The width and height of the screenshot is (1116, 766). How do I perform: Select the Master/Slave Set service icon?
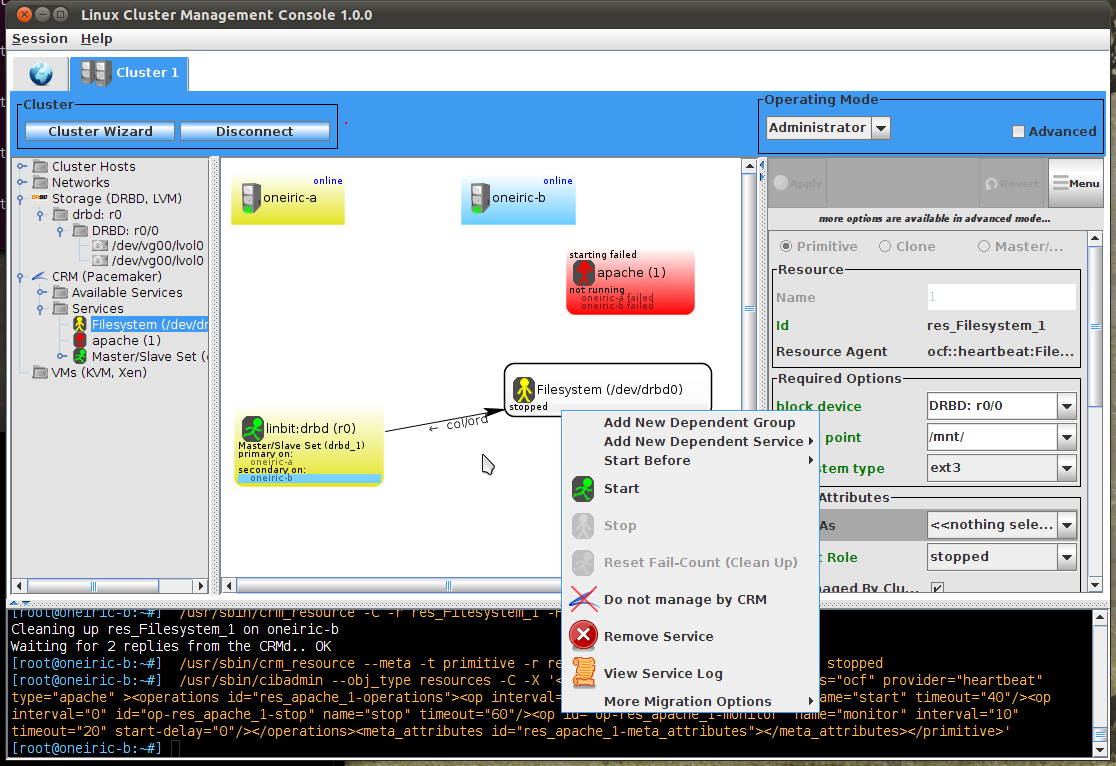pyautogui.click(x=79, y=356)
